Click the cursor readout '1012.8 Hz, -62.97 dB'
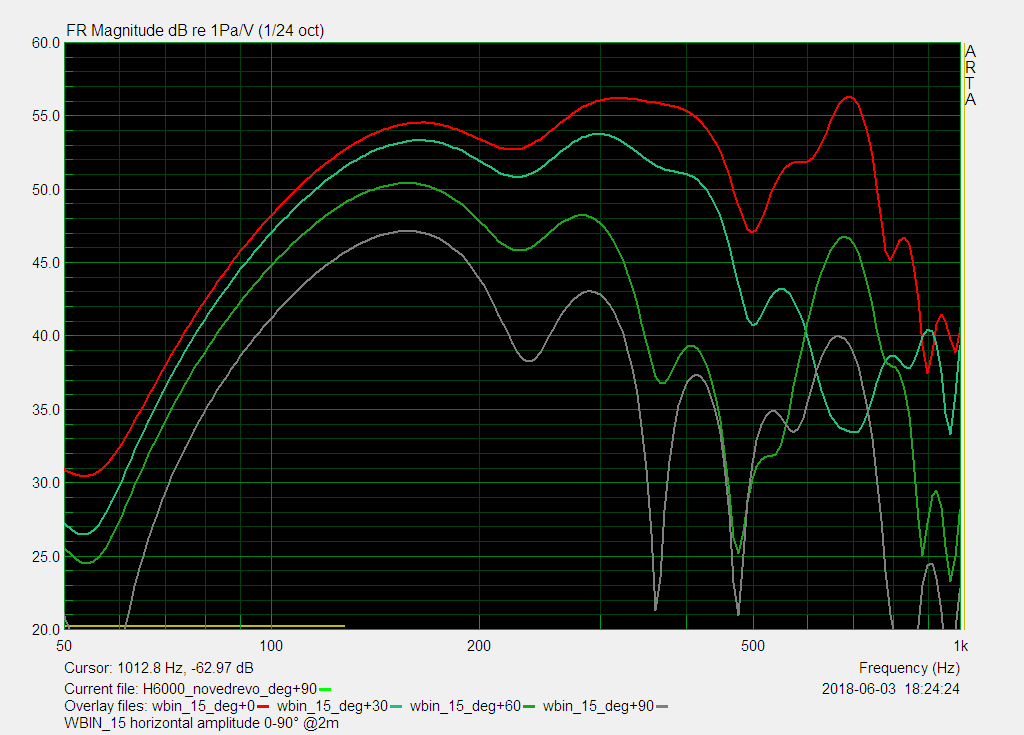Screen dimensions: 1024x735 tap(185, 668)
